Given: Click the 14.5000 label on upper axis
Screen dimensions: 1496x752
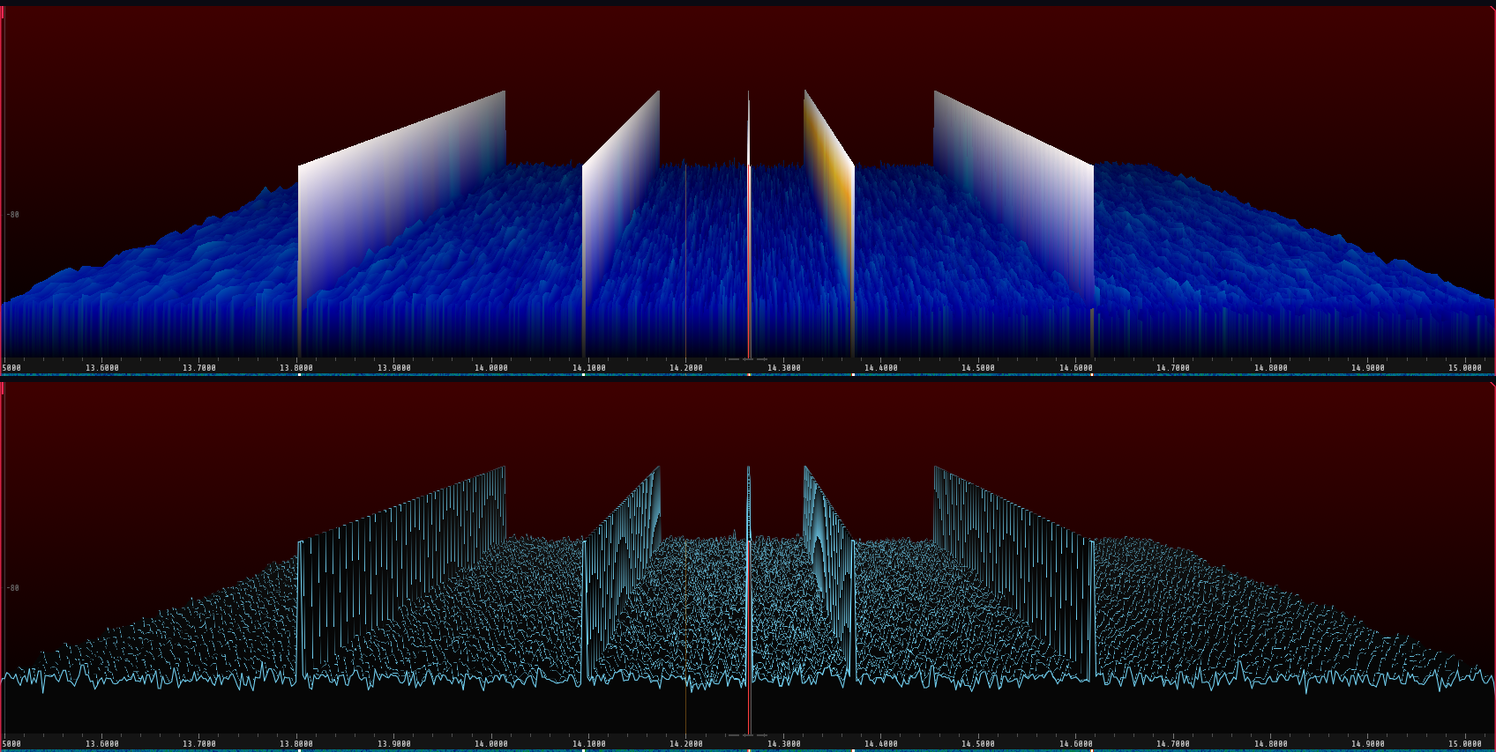Looking at the screenshot, I should (979, 368).
